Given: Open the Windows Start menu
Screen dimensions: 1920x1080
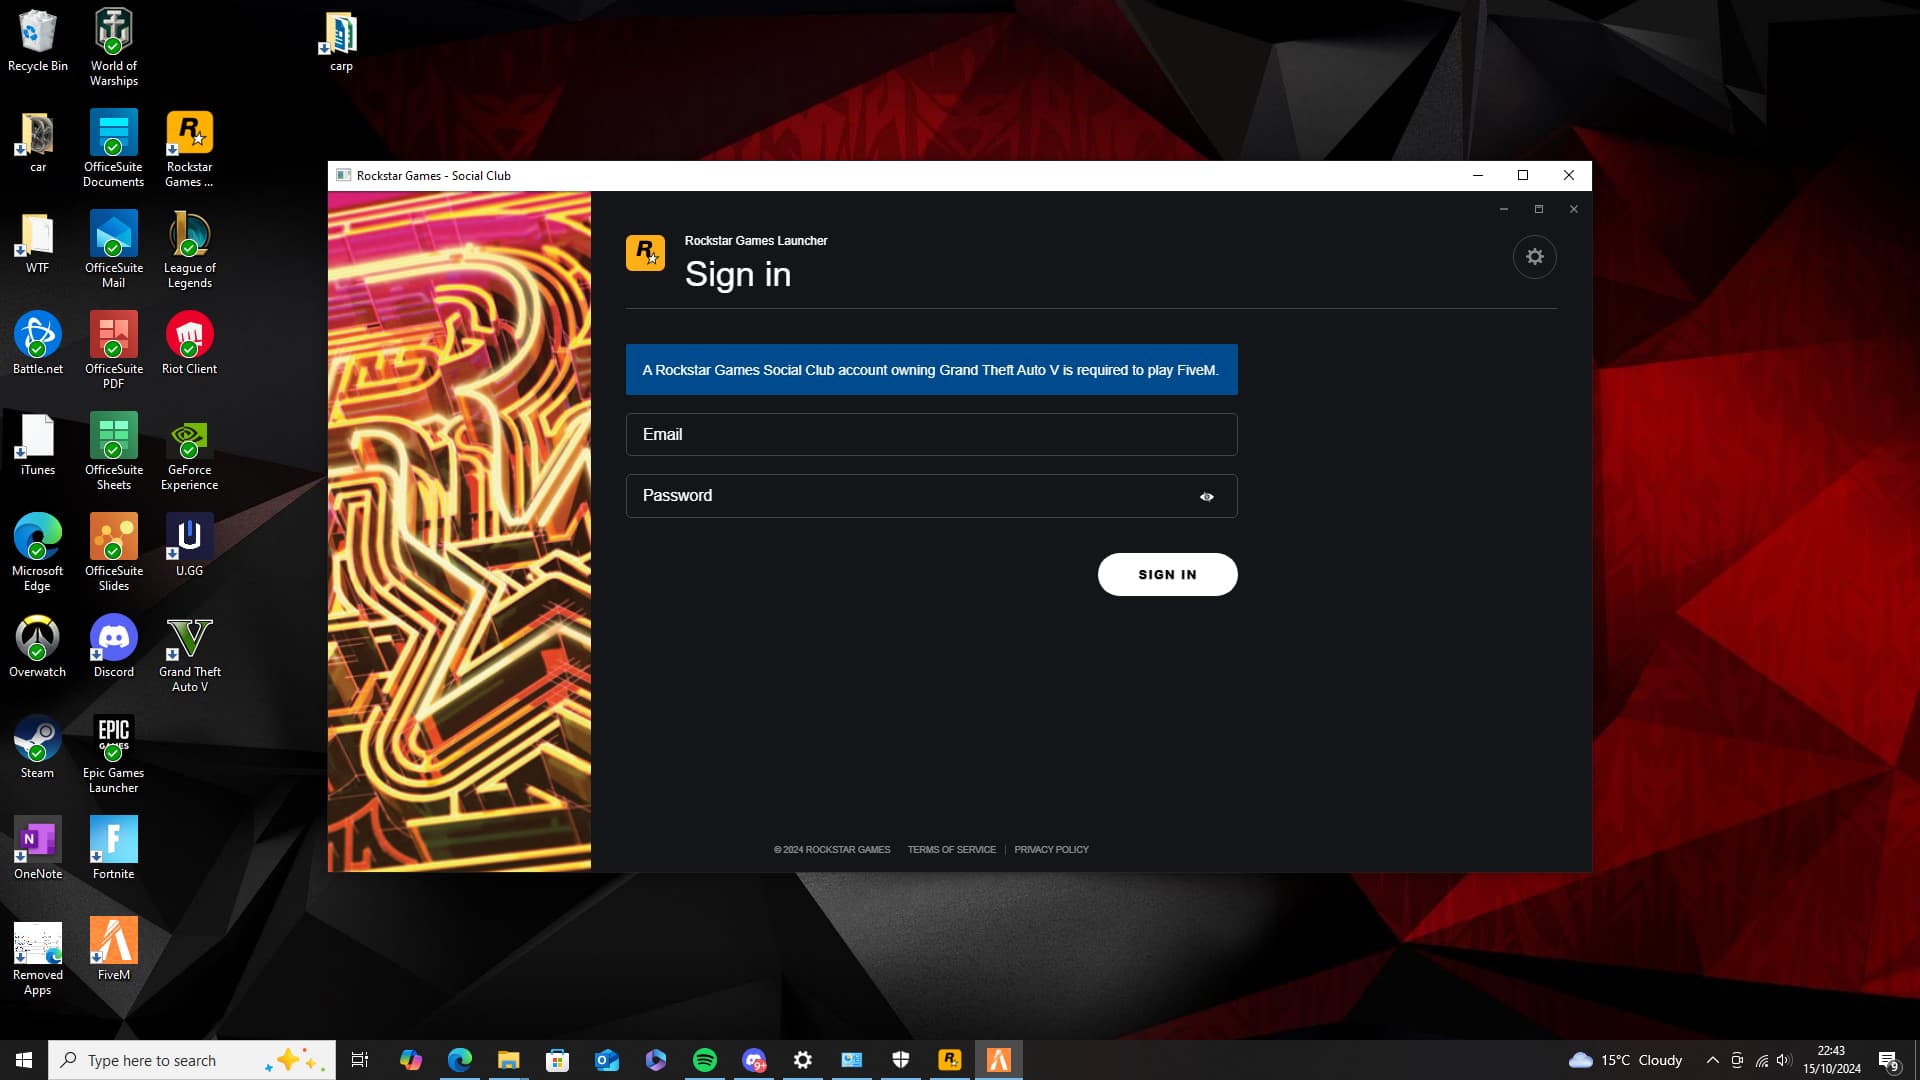Looking at the screenshot, I should (24, 1060).
